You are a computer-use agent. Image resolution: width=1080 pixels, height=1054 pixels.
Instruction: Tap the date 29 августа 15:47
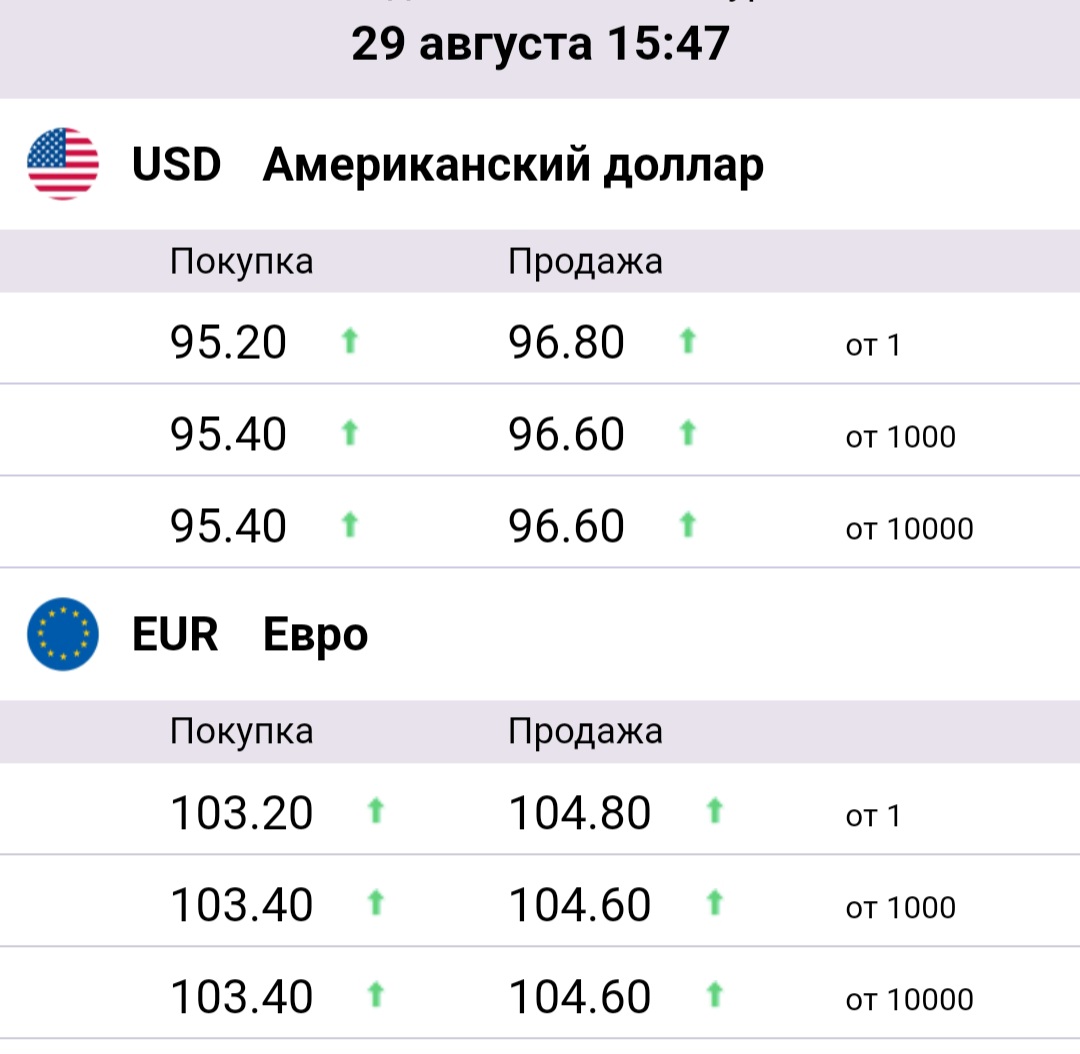point(540,43)
